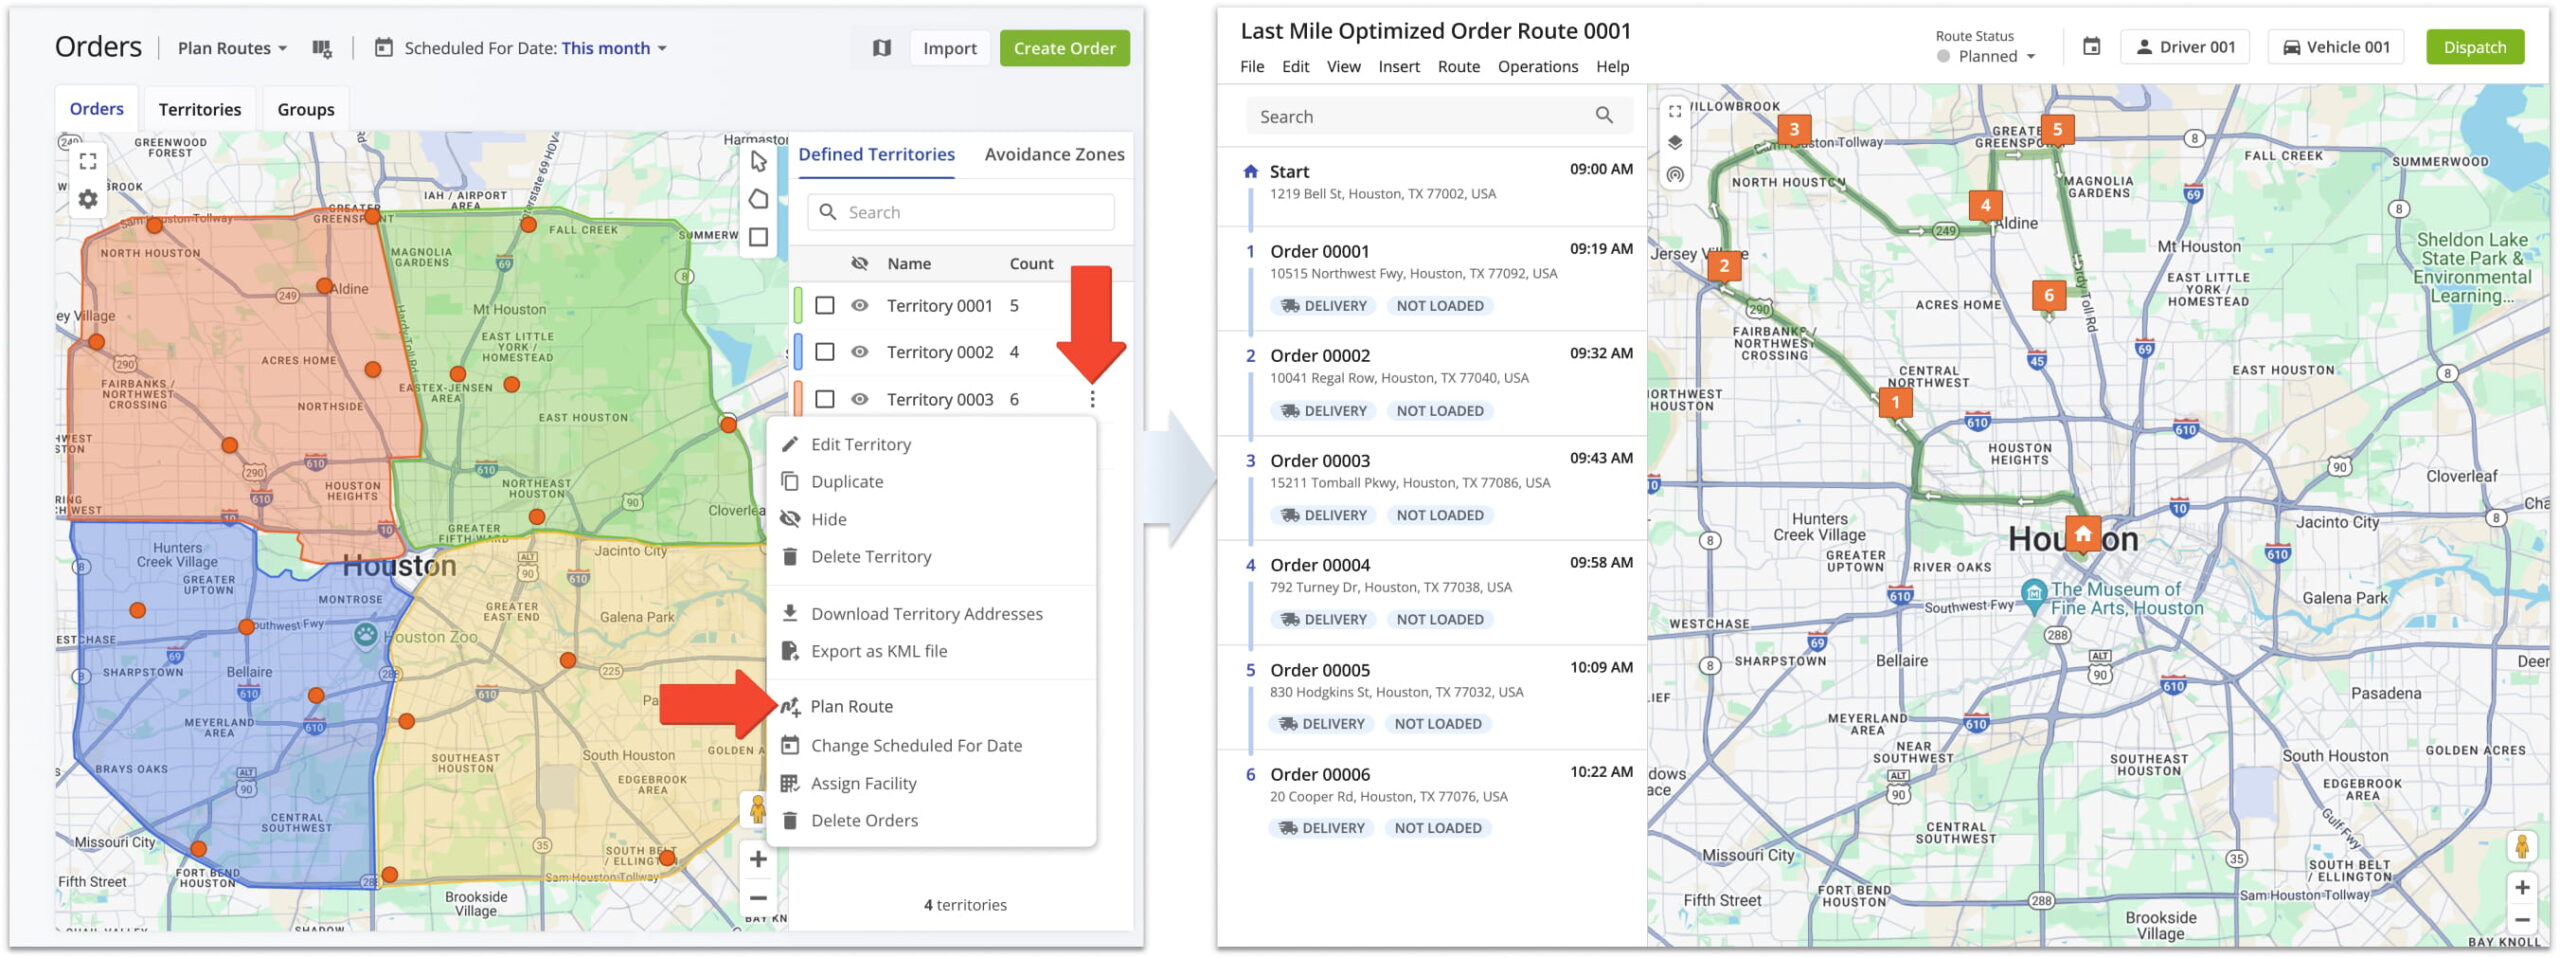
Task: Click the route stops Search field
Action: [x=1438, y=116]
